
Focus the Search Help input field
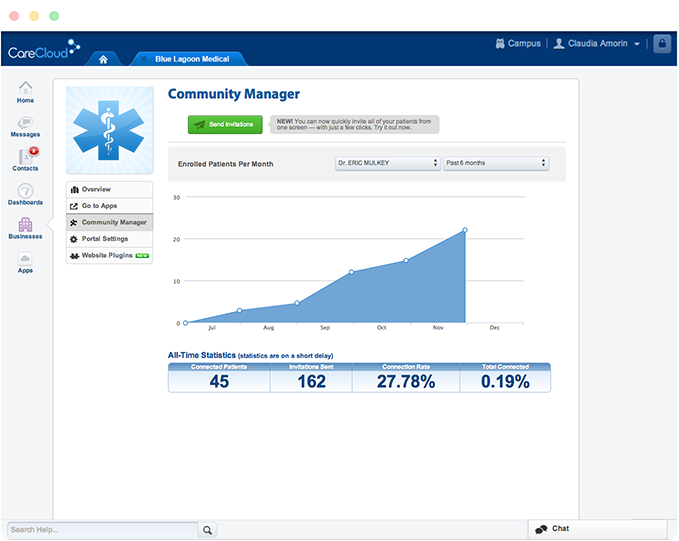pos(103,530)
